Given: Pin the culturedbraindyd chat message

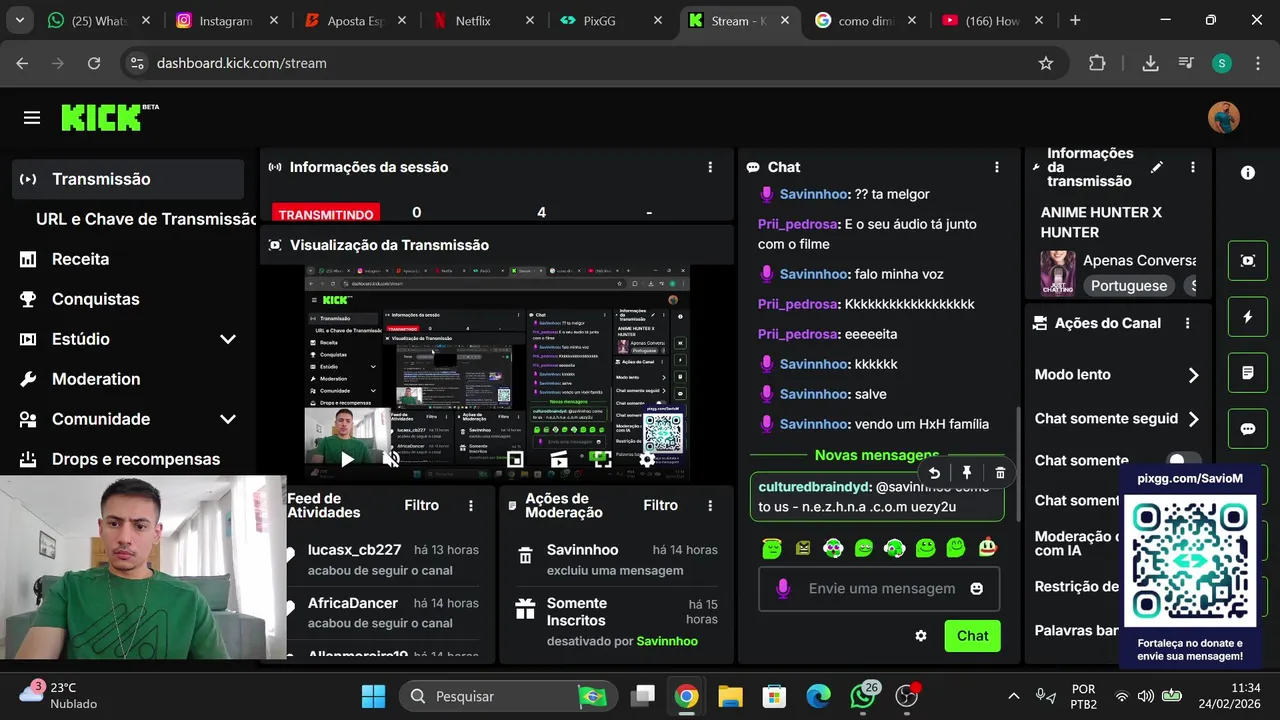Looking at the screenshot, I should tap(967, 473).
